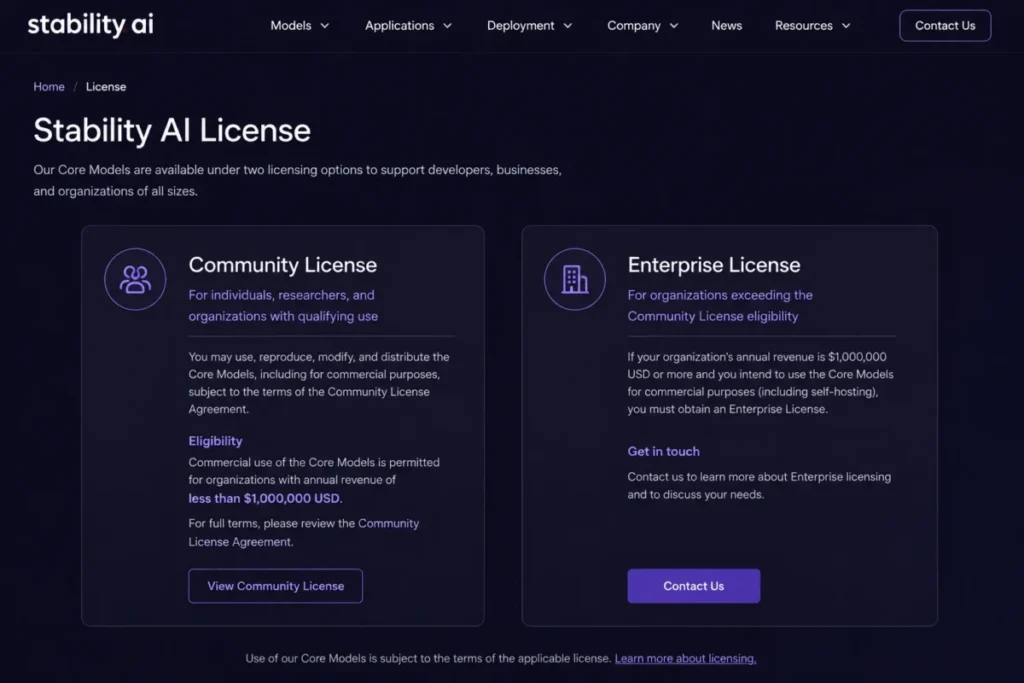Screen dimensions: 1024x683
Task: Click 'less than $1,000,000 USD' text
Action: (265, 498)
